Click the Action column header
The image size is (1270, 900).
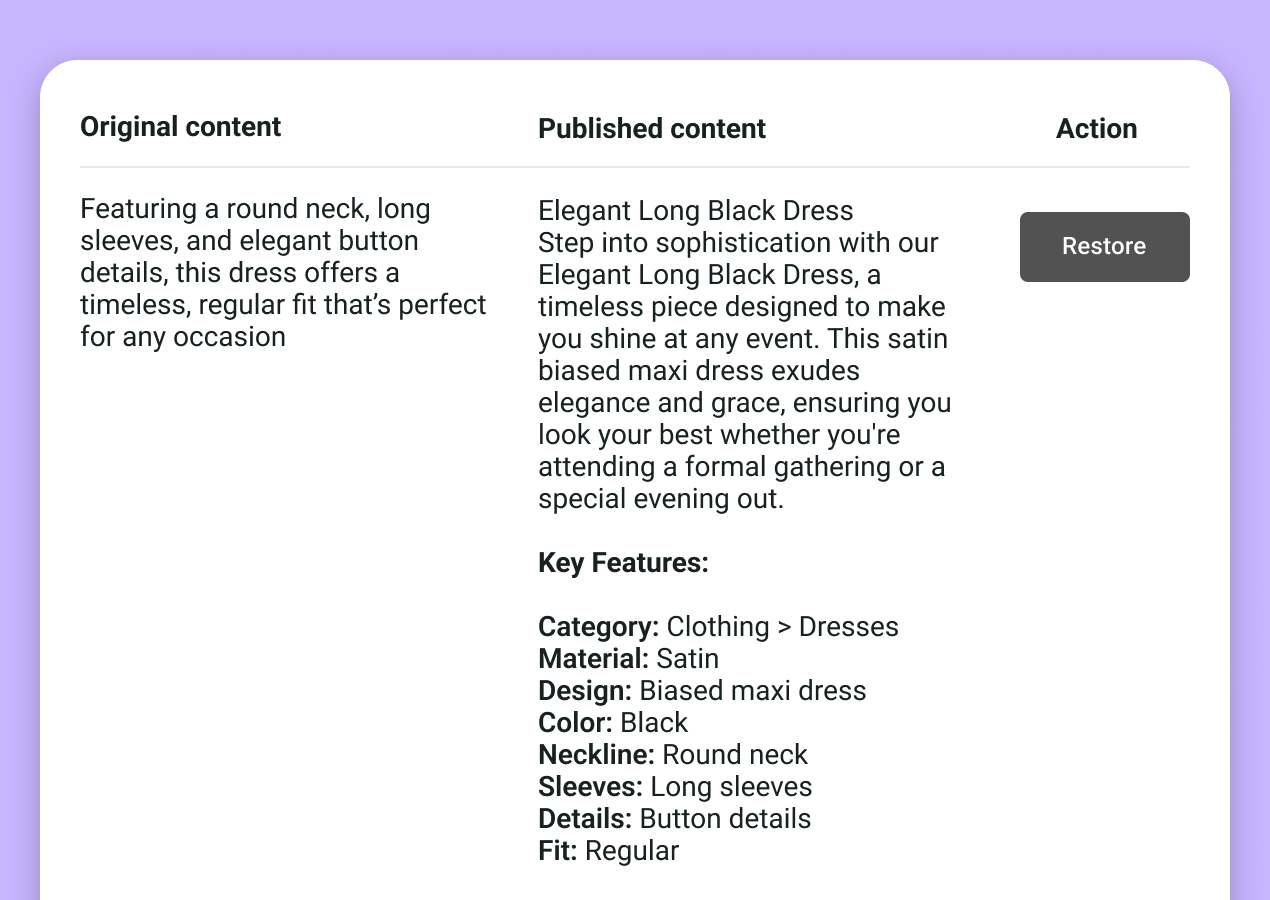pyautogui.click(x=1096, y=129)
